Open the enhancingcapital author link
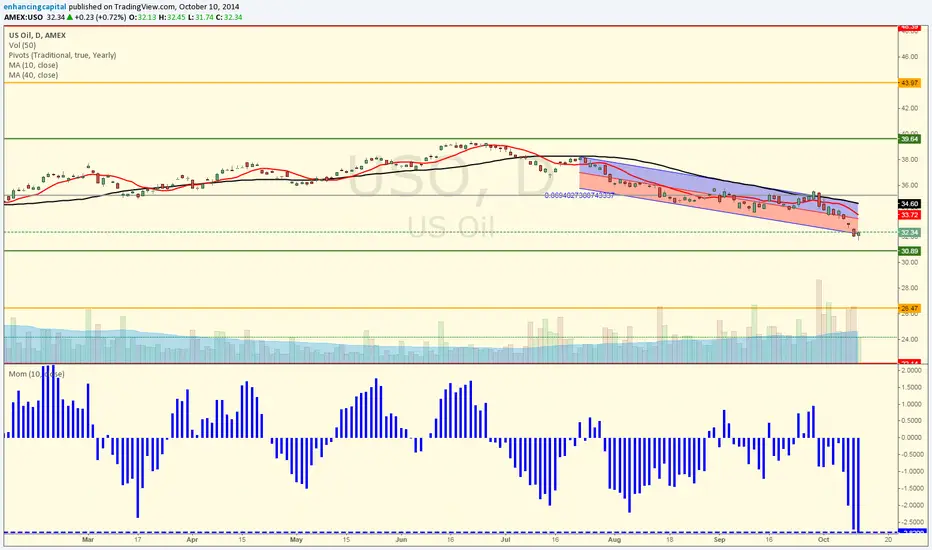This screenshot has height=550, width=932. [x=35, y=7]
